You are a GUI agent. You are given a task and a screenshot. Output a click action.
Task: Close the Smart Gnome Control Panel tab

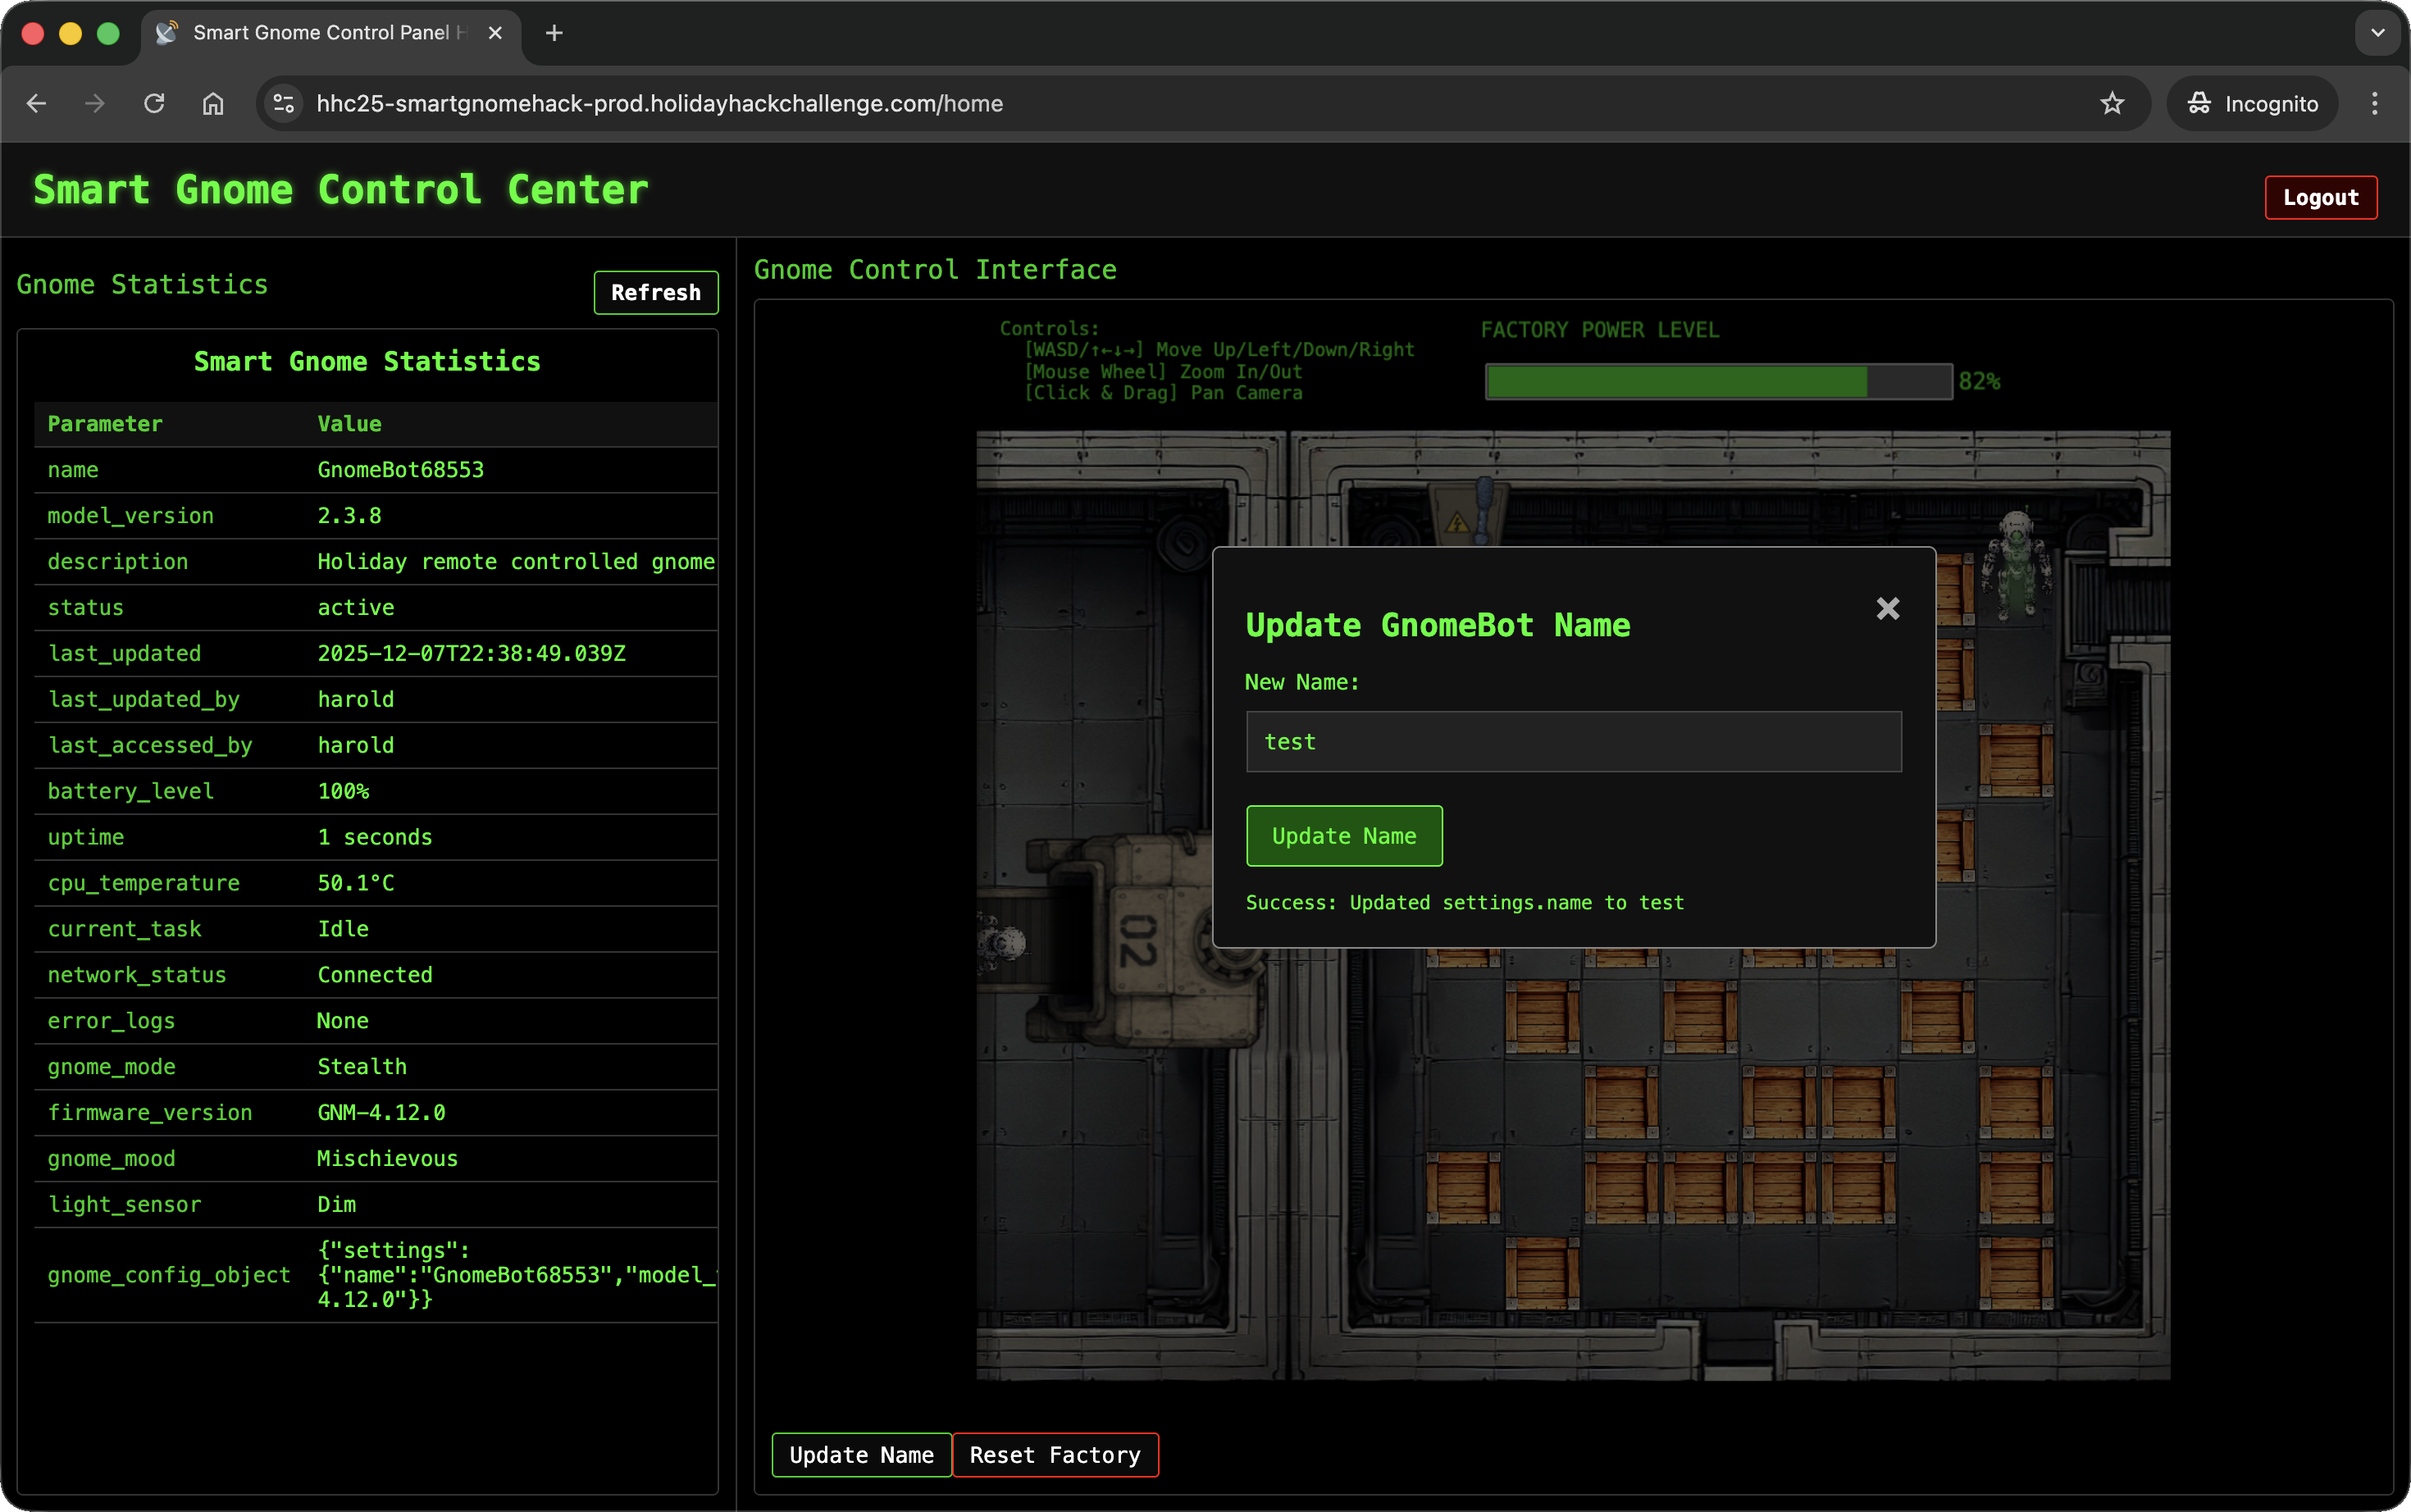(x=495, y=33)
